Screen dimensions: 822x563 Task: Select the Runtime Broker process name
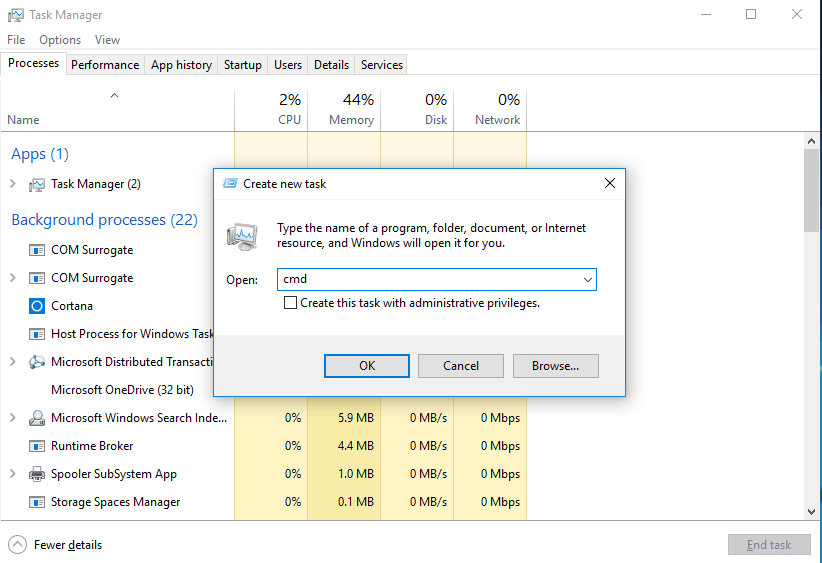92,446
